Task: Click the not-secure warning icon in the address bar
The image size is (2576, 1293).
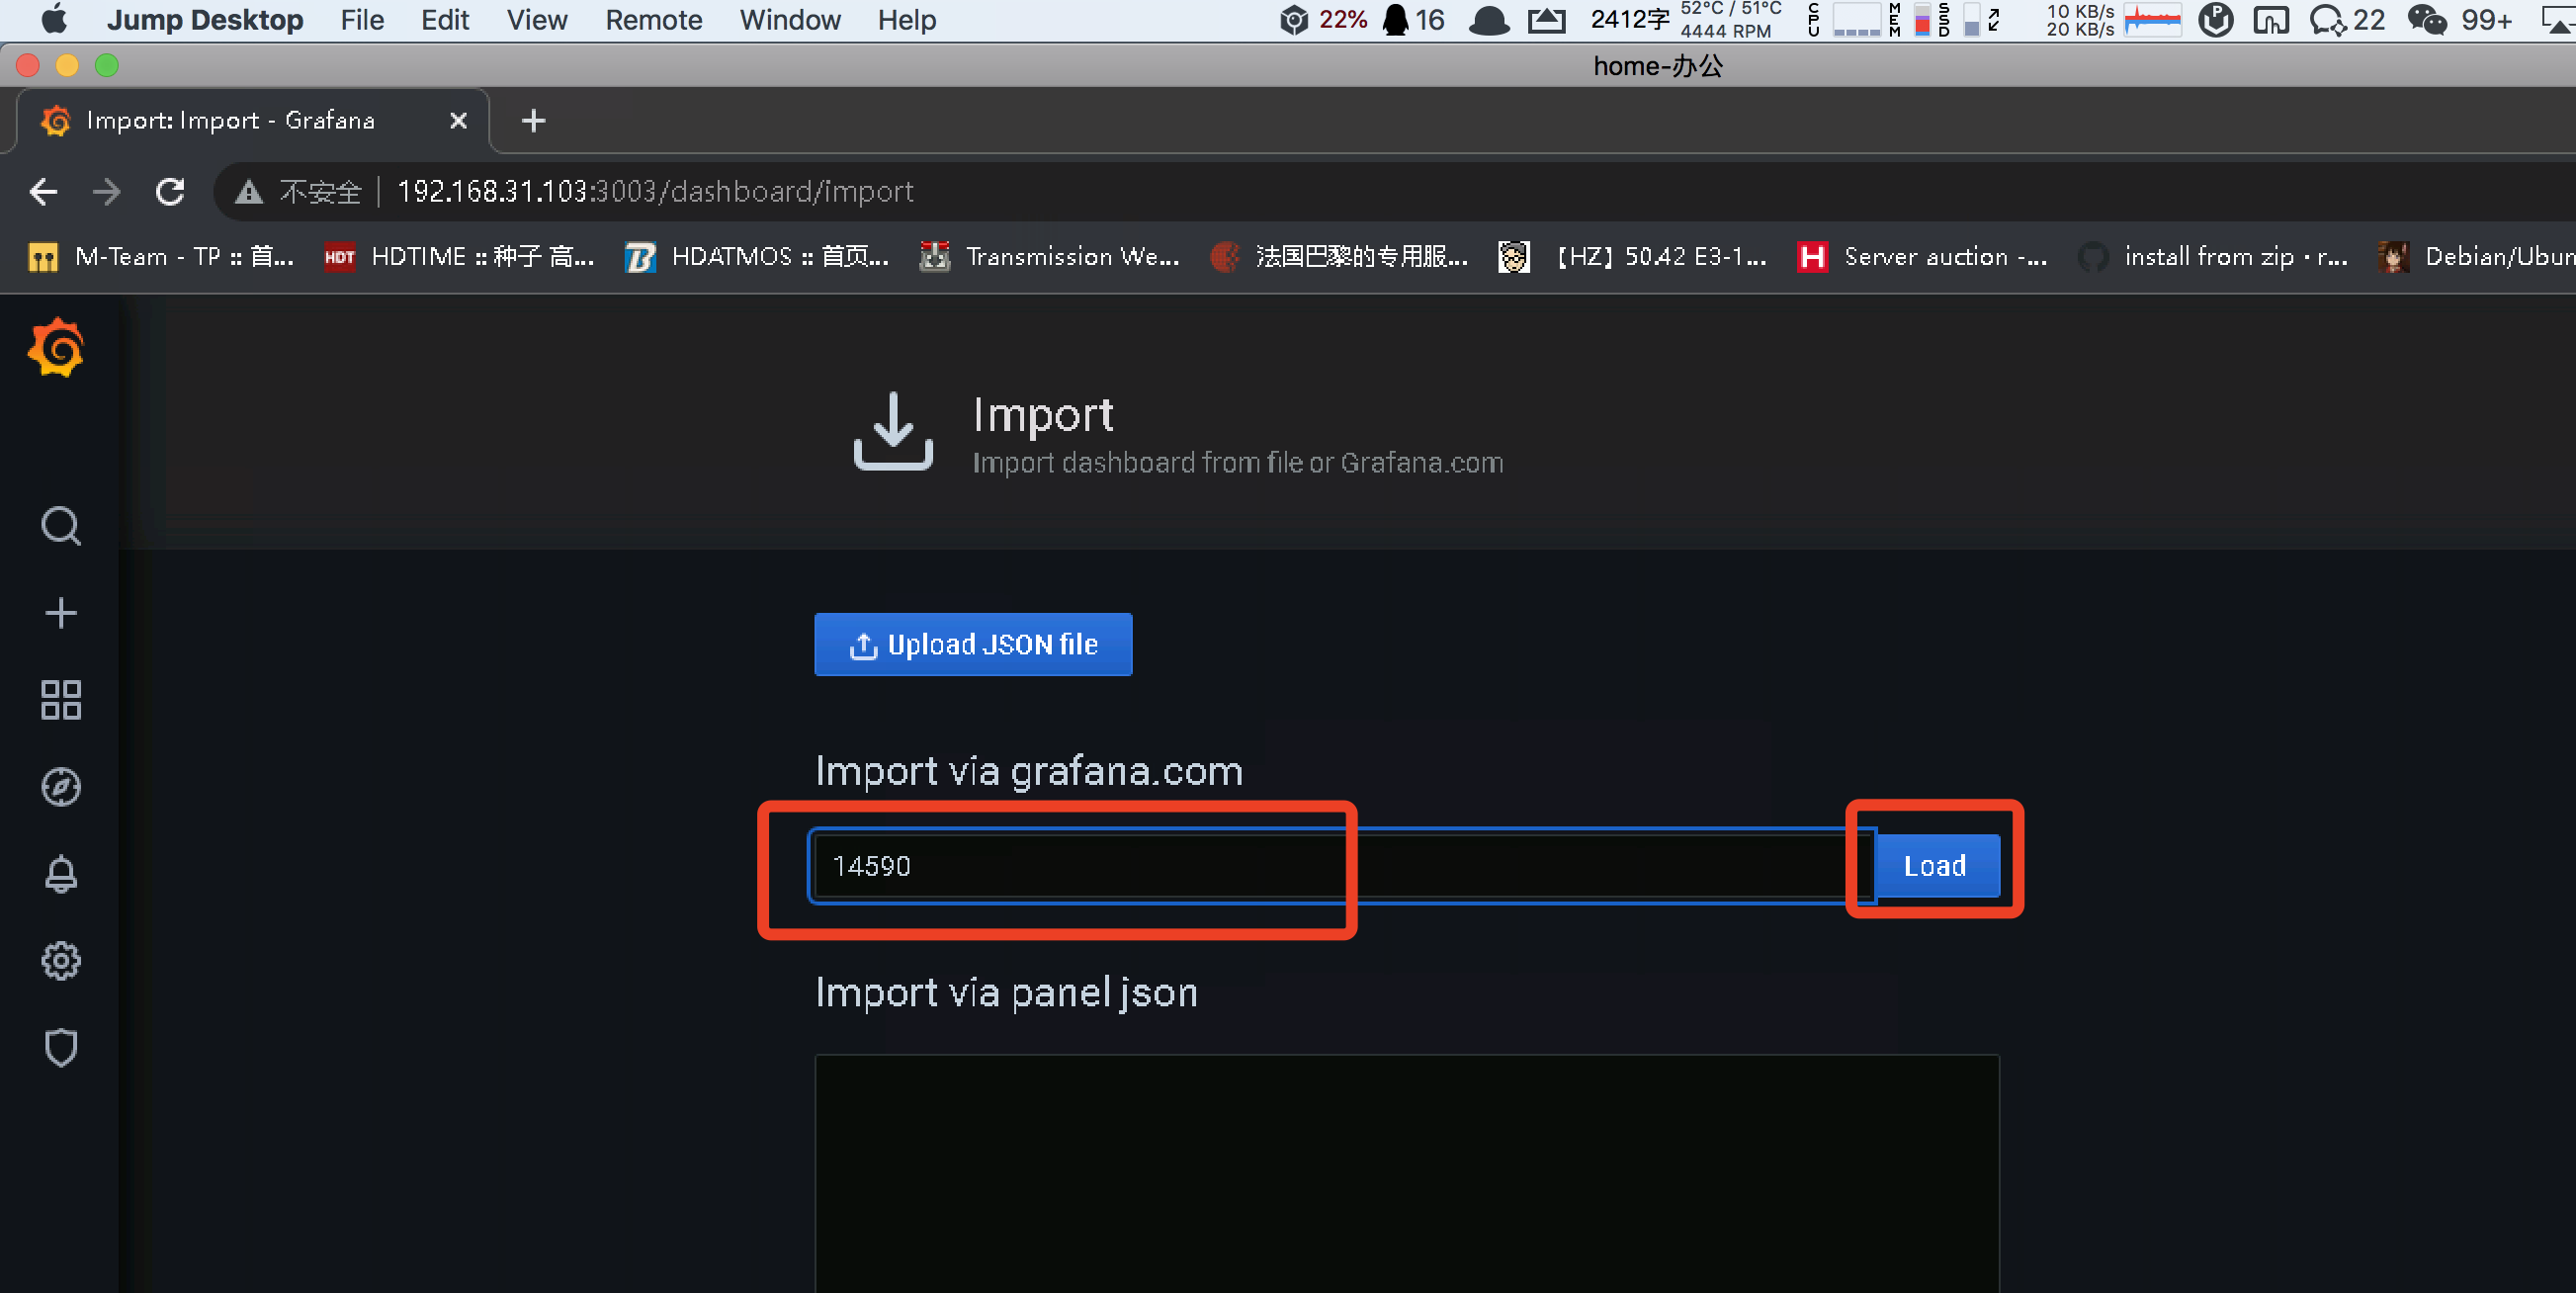Action: pos(248,191)
